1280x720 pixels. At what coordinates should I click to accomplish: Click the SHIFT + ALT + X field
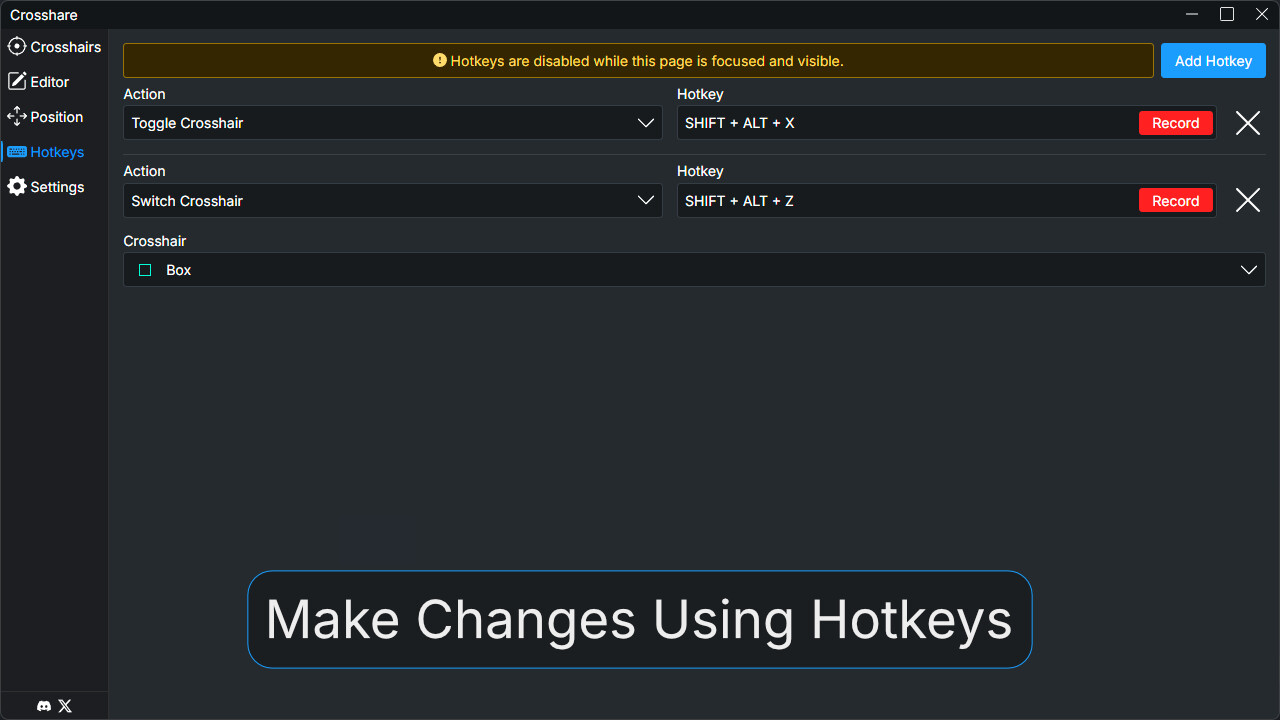[900, 123]
